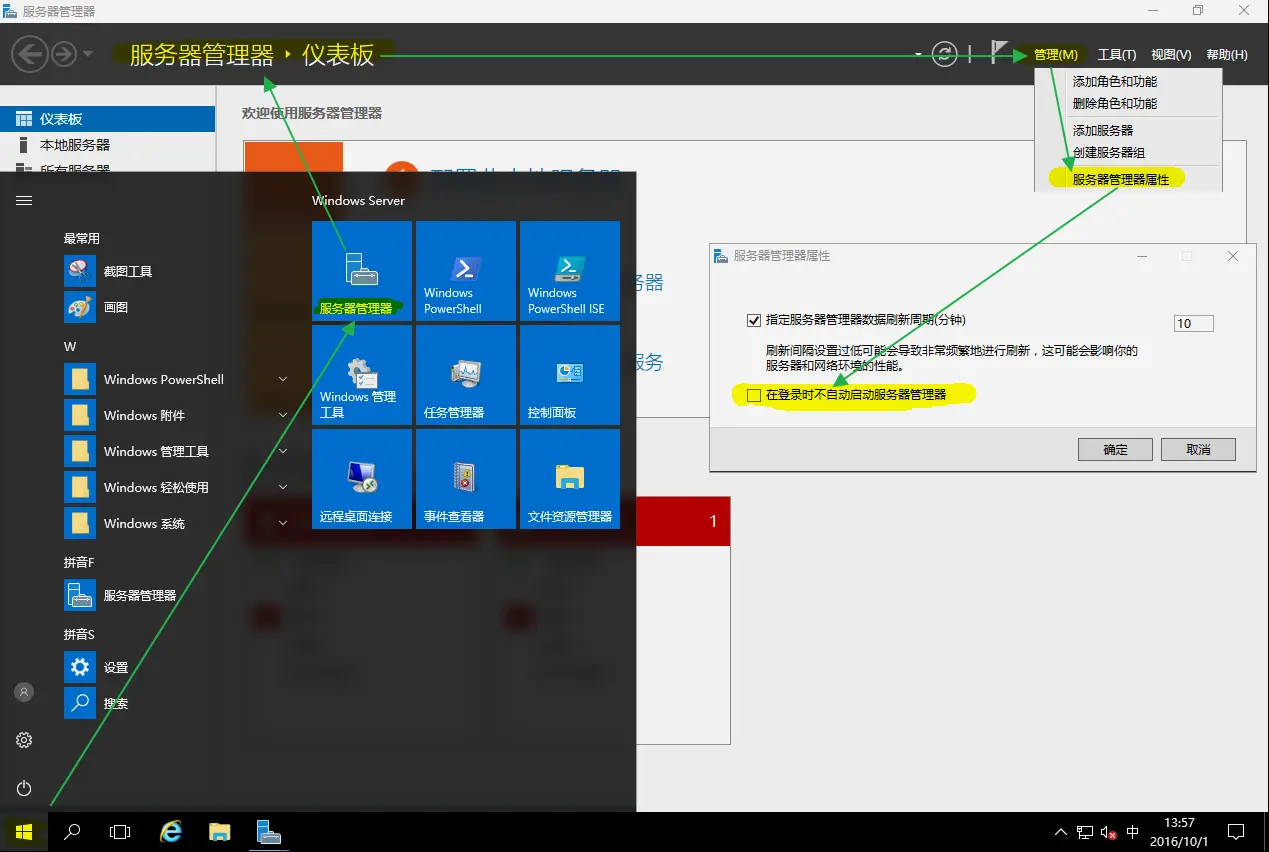The height and width of the screenshot is (852, 1269).
Task: Open 截图工具 from most used list
Action: click(x=178, y=271)
